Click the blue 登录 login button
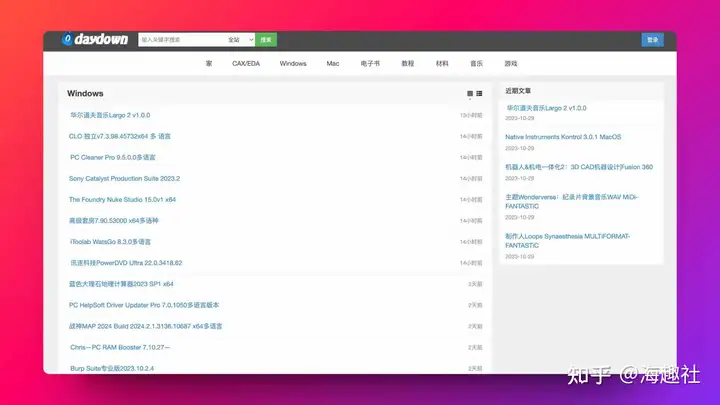This screenshot has height=405, width=720. (x=652, y=40)
